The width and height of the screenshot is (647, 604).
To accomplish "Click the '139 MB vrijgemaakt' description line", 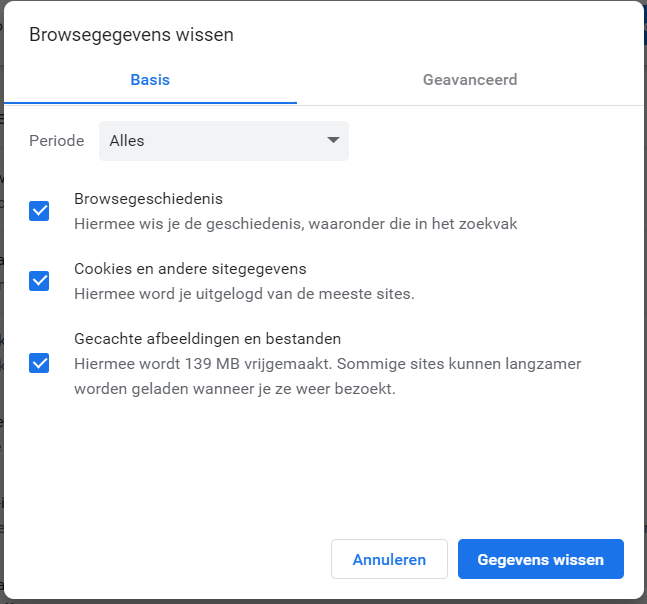I will click(327, 364).
